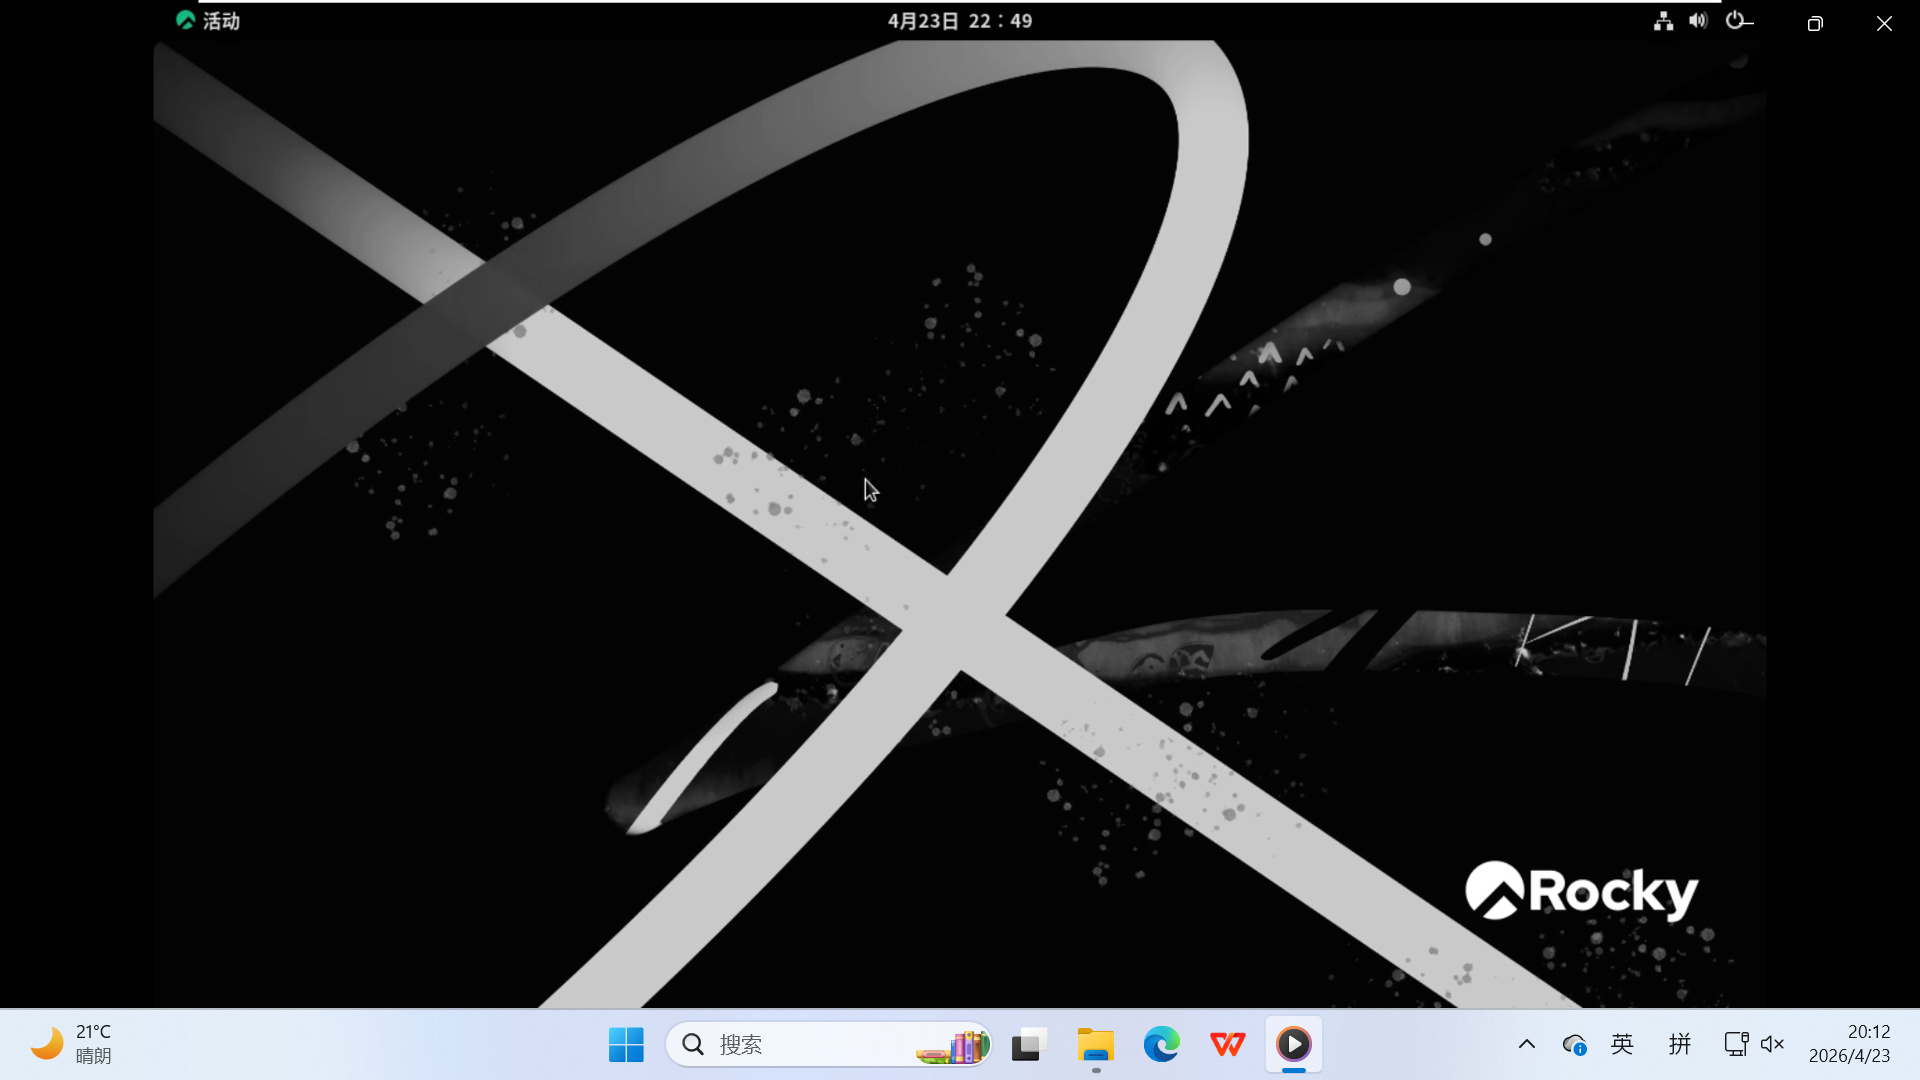Open the GNOME wired network status icon
Screen dimensions: 1920x1080
[1663, 21]
